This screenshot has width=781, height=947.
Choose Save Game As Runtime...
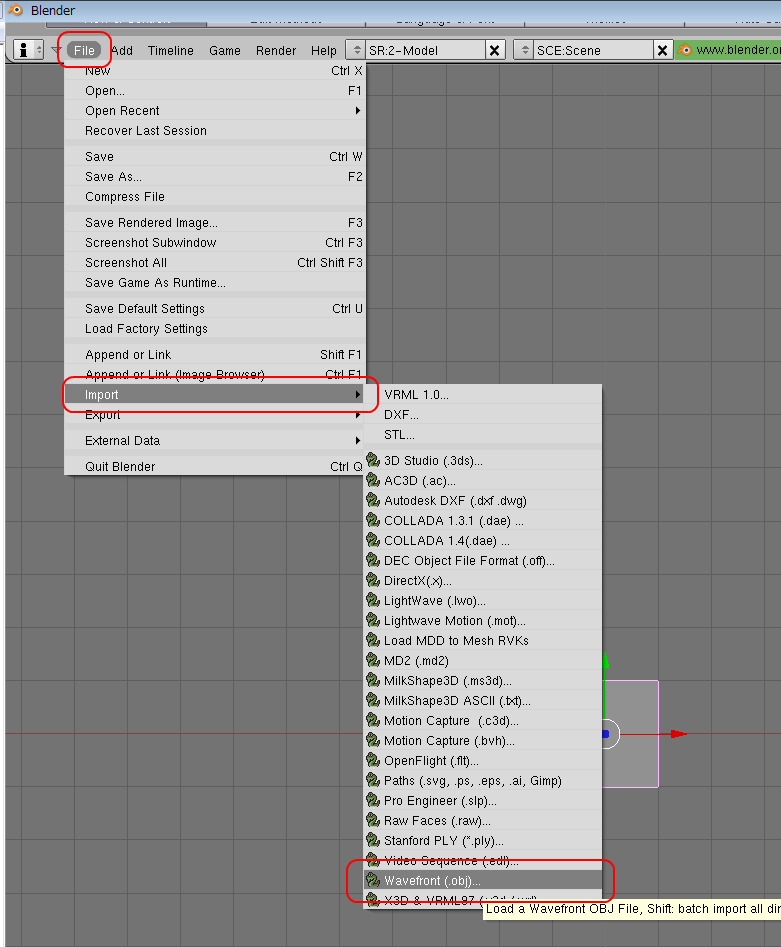pos(215,282)
